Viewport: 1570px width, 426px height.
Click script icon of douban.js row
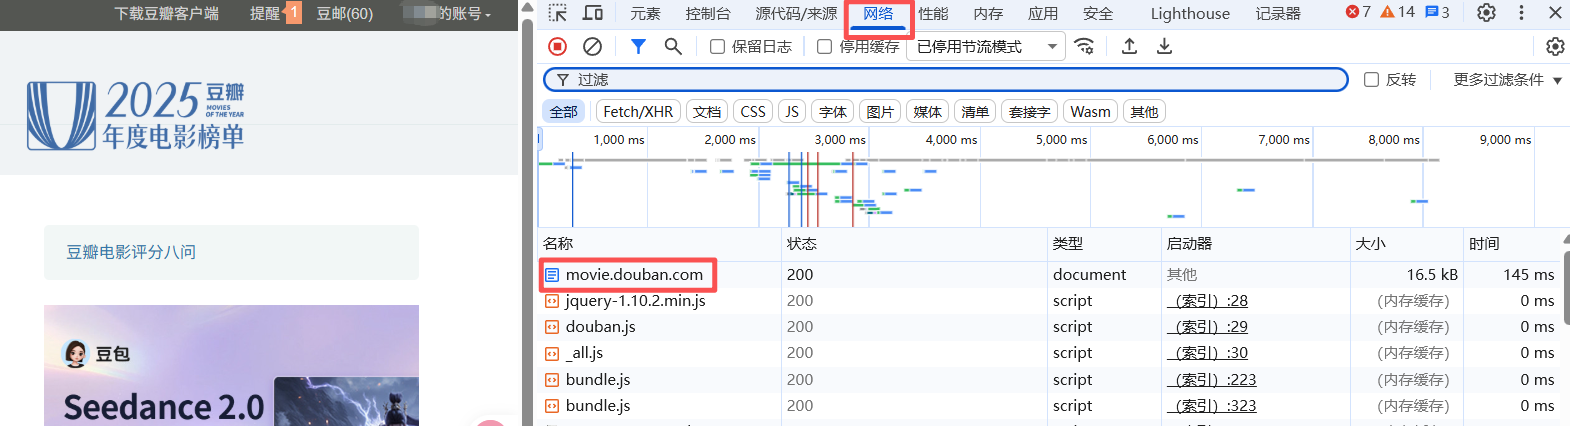(552, 327)
